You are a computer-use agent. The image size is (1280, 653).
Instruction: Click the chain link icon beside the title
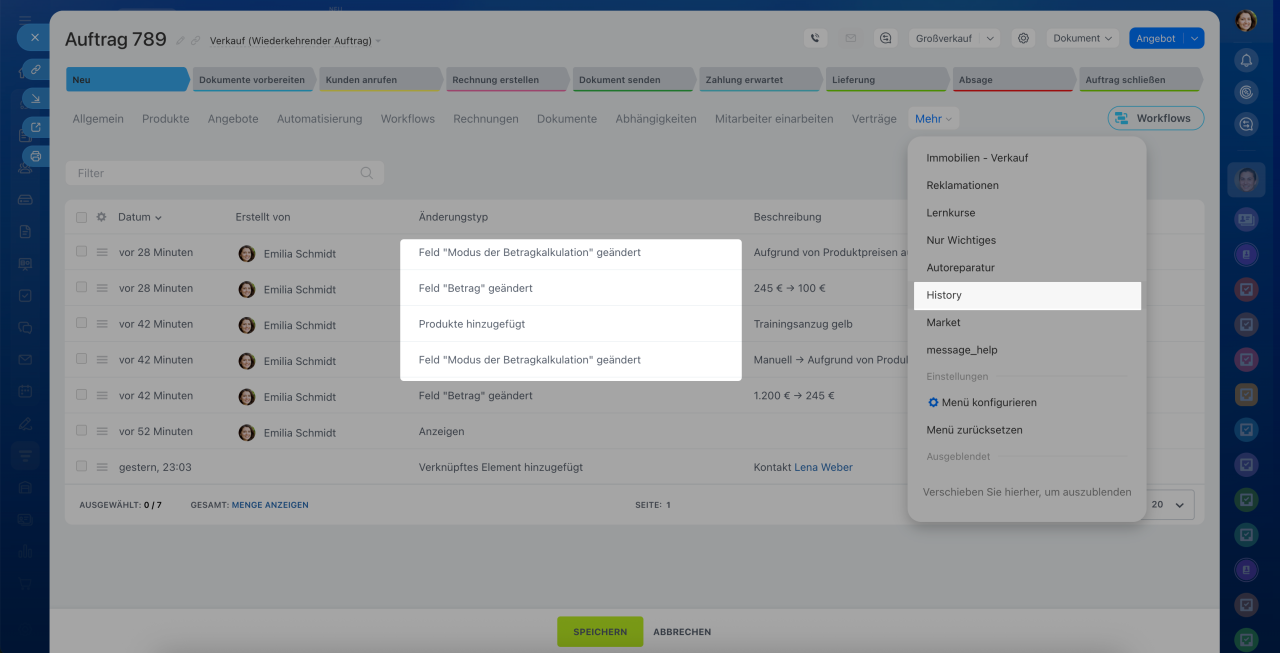[x=196, y=41]
